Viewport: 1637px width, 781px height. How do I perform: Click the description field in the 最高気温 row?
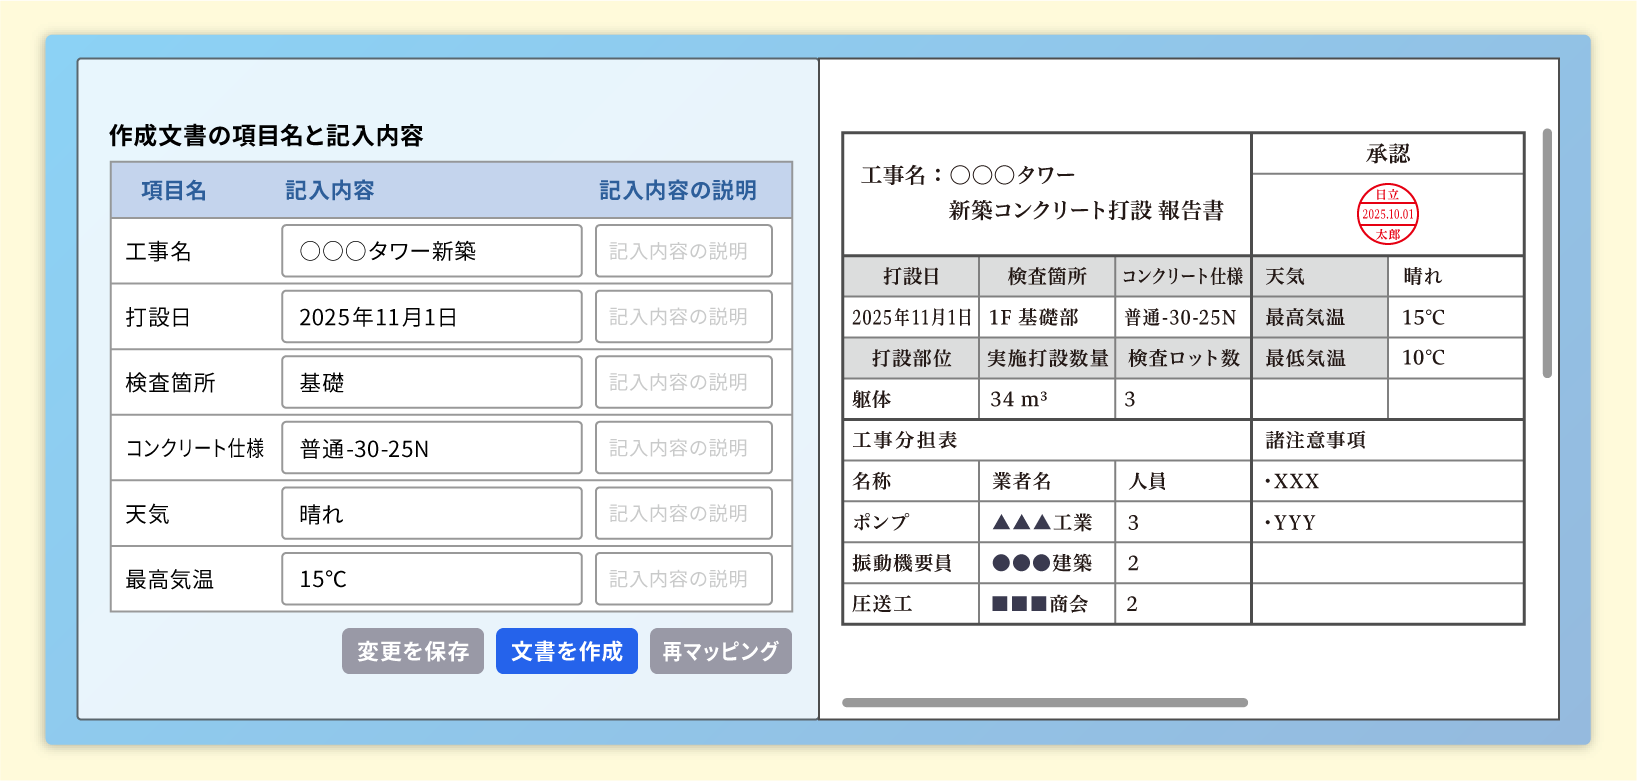pos(684,579)
